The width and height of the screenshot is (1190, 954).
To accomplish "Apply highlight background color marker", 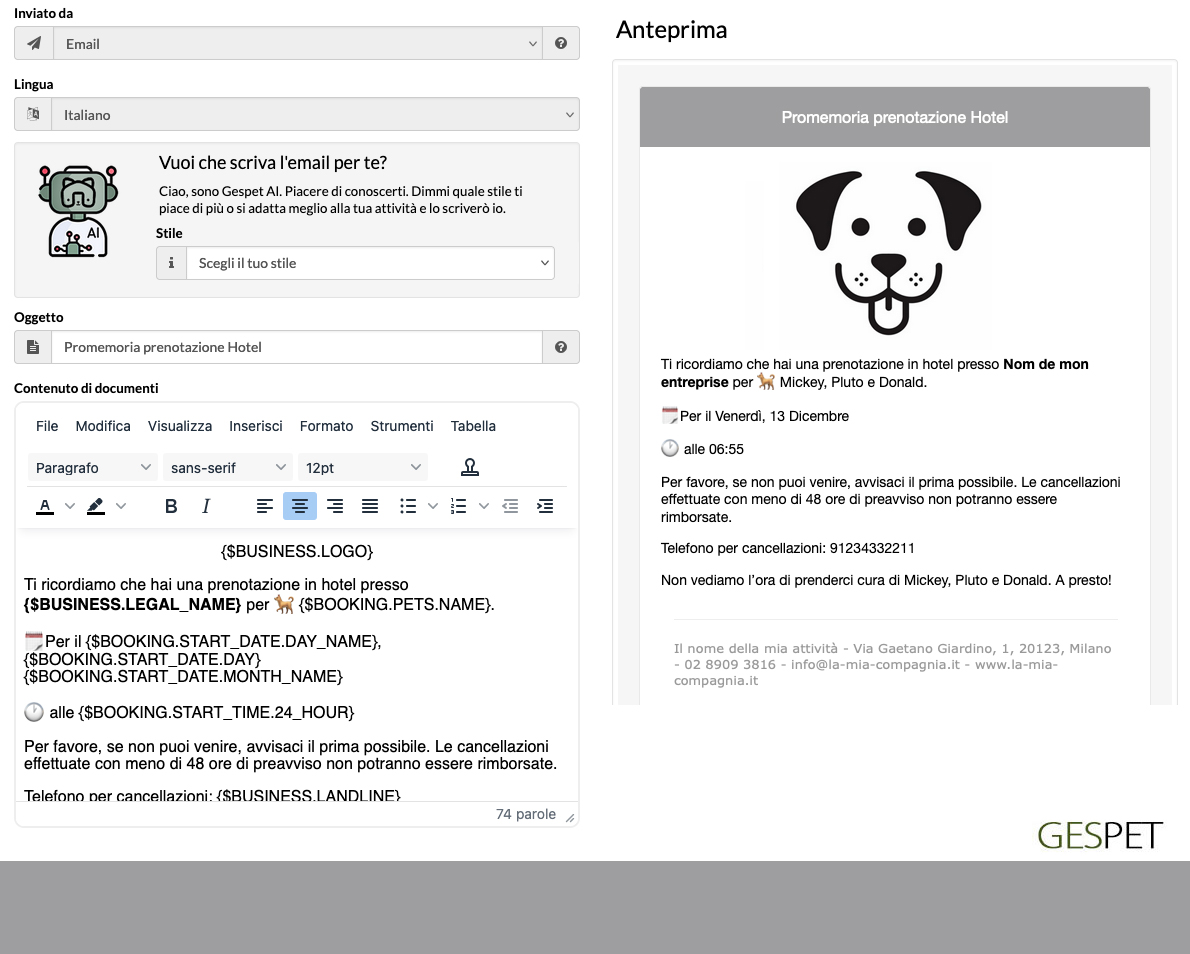I will [96, 505].
